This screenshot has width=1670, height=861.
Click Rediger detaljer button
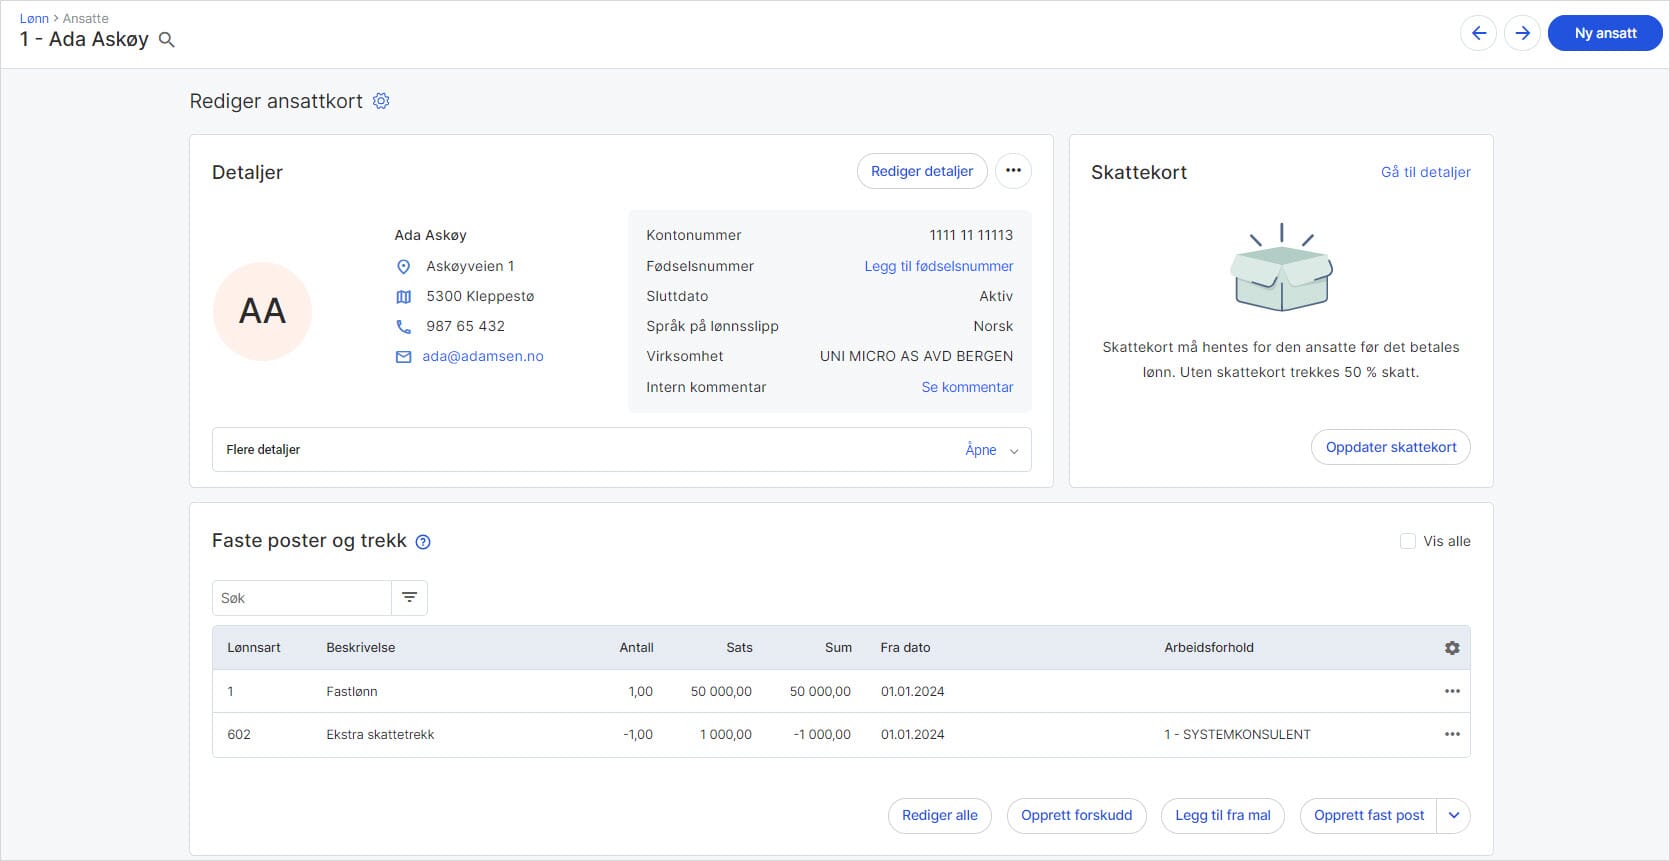coord(921,171)
